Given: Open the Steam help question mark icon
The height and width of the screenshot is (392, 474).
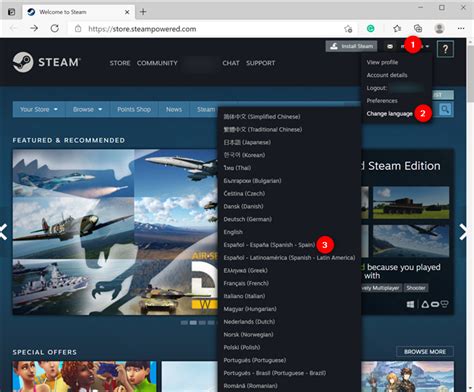Looking at the screenshot, I should coord(445,49).
